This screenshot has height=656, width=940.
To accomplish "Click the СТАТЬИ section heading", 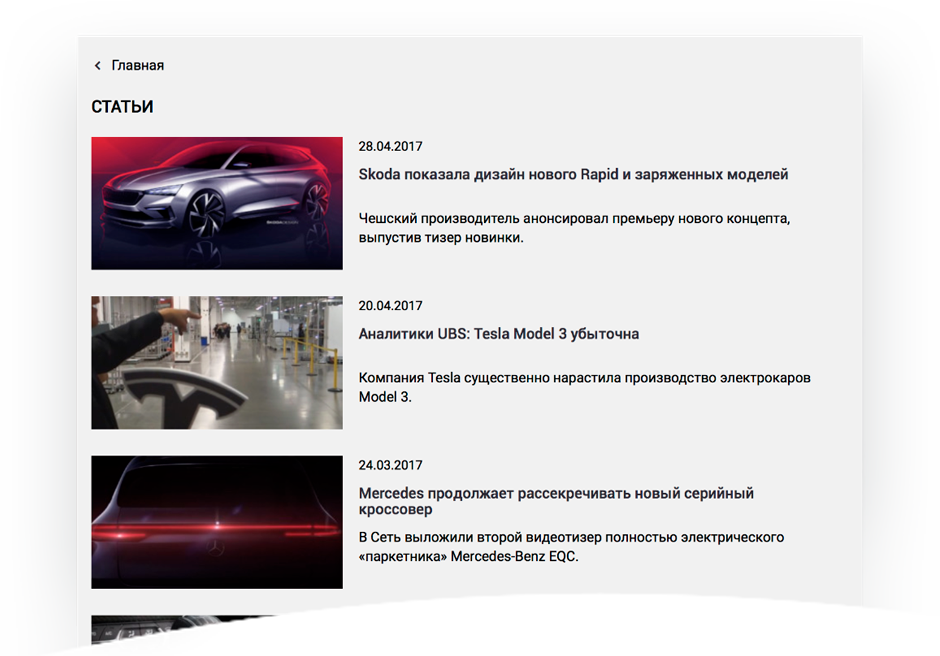I will click(x=122, y=107).
